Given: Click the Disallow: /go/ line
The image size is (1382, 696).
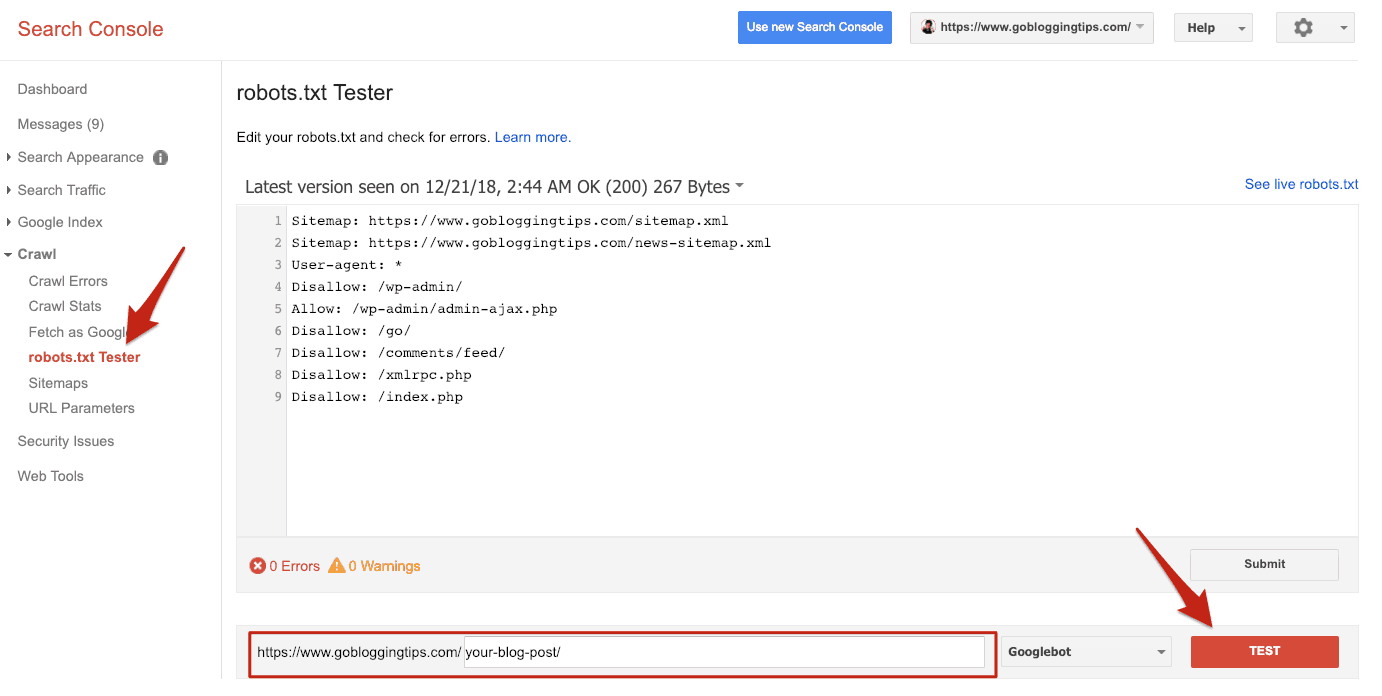Looking at the screenshot, I should [x=351, y=331].
